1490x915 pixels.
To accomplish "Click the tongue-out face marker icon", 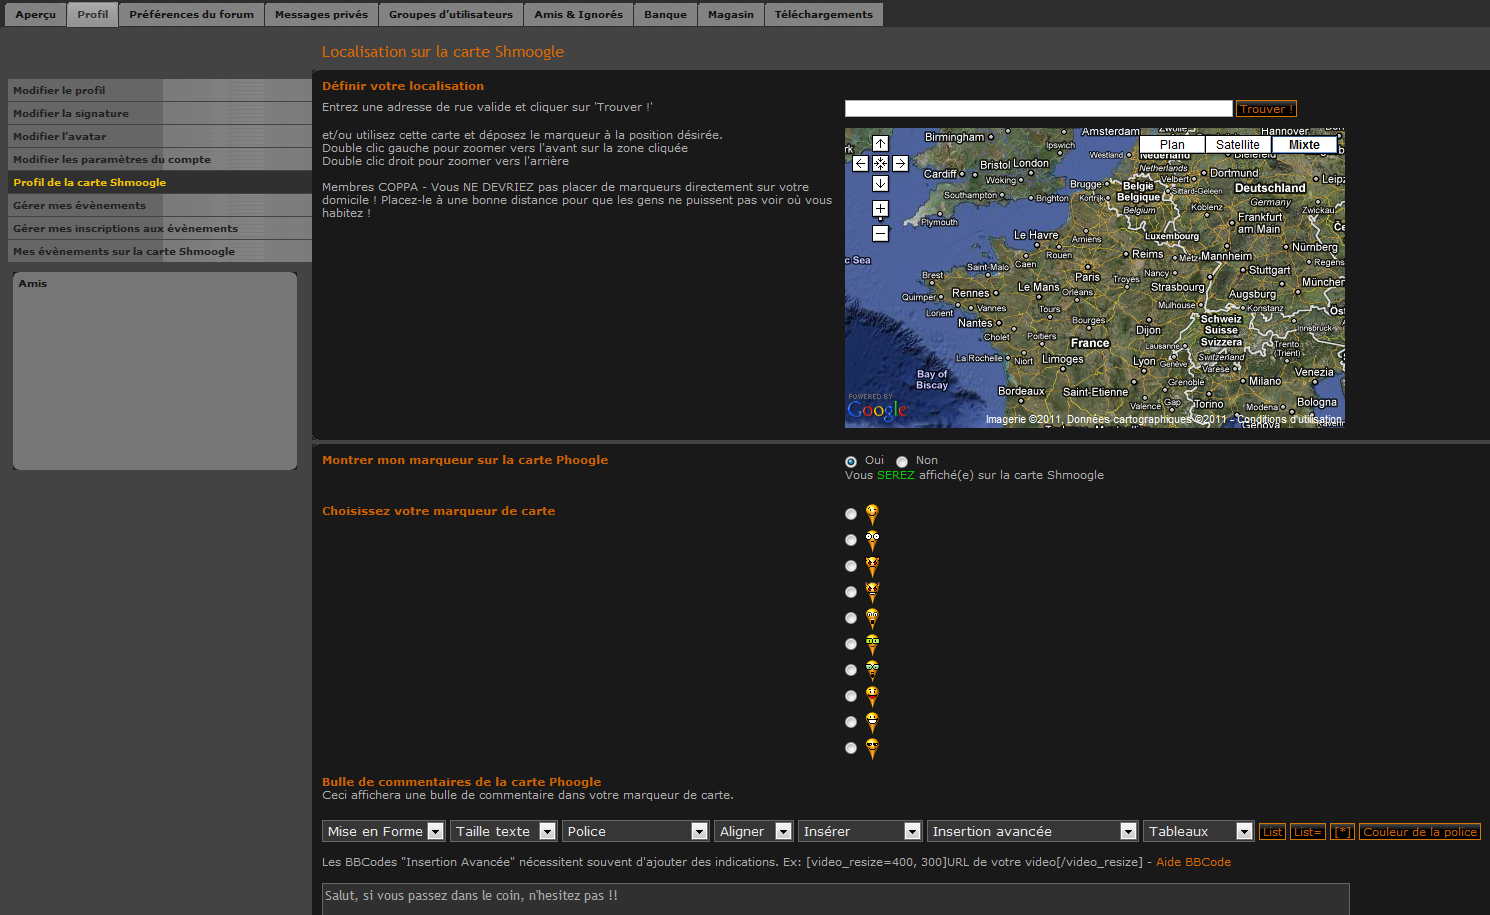I will point(872,696).
